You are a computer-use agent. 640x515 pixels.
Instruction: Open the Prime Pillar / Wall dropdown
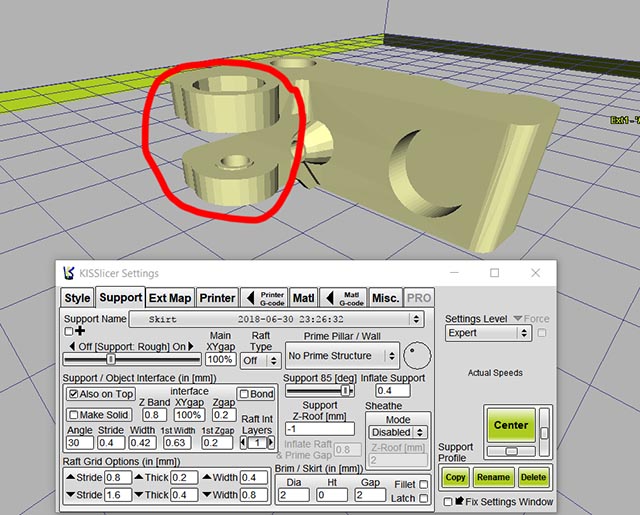[342, 355]
